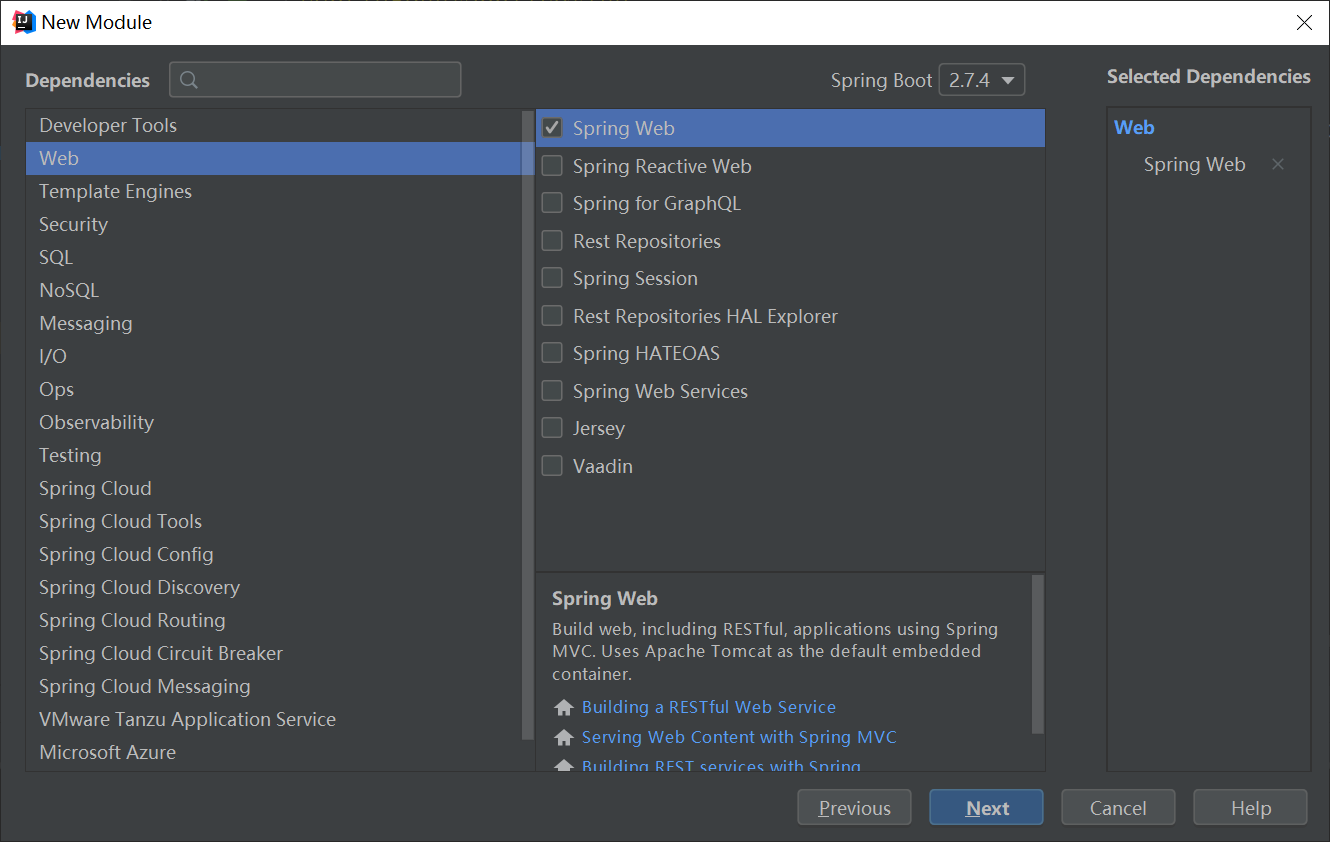
Task: Select Spring Cloud Config category
Action: pos(274,554)
